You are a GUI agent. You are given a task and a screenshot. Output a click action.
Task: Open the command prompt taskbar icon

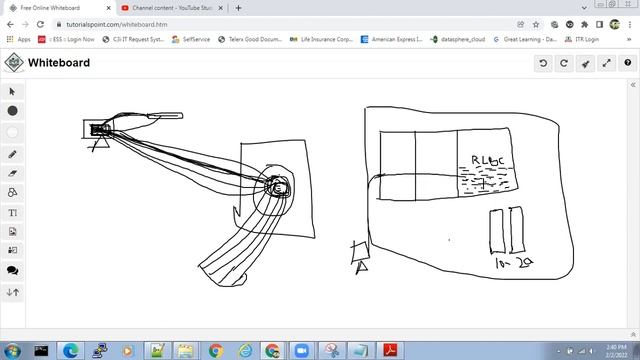tap(41, 351)
